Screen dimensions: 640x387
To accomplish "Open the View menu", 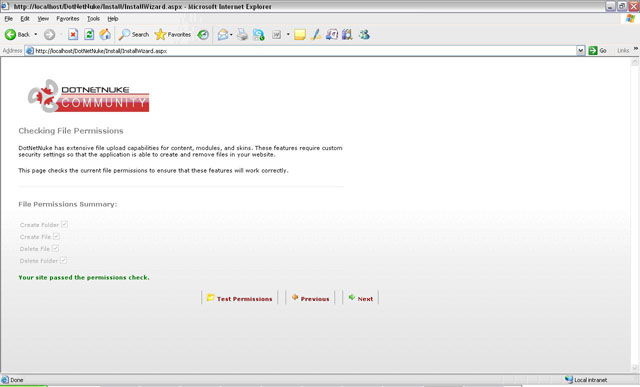I will click(x=43, y=19).
